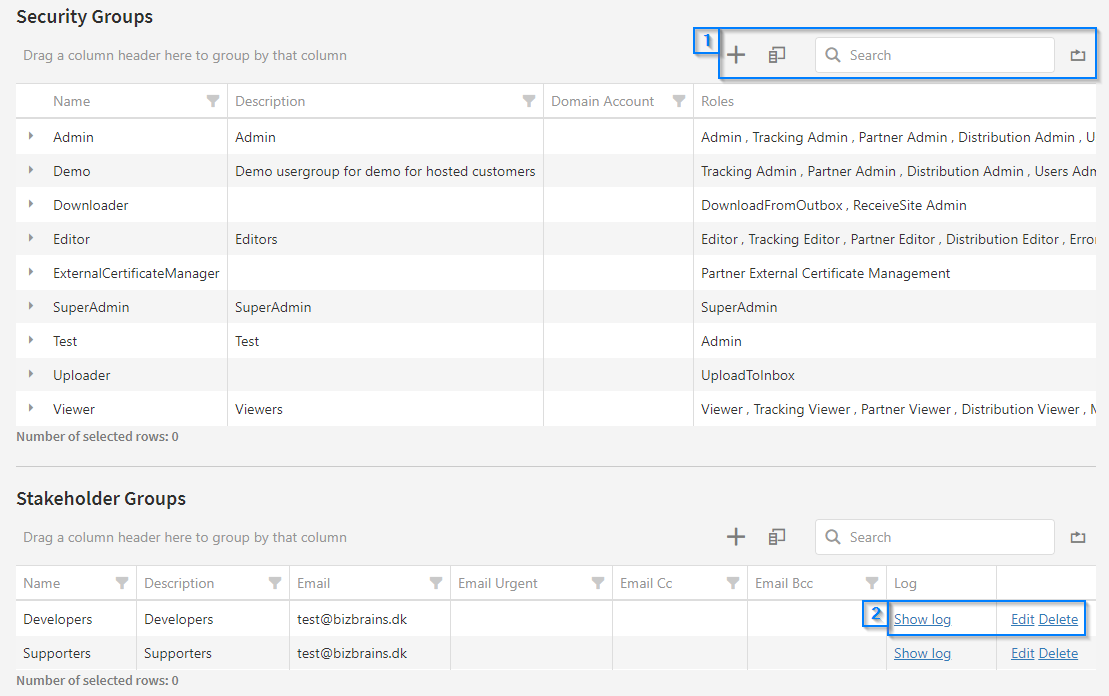The image size is (1109, 696).
Task: Open filter on Email Urgent column
Action: point(598,583)
